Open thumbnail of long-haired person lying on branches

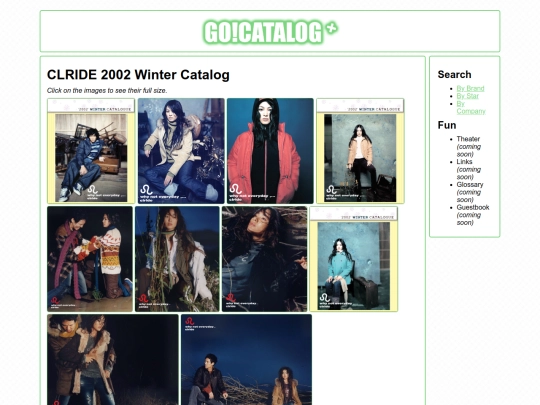[x=264, y=259]
